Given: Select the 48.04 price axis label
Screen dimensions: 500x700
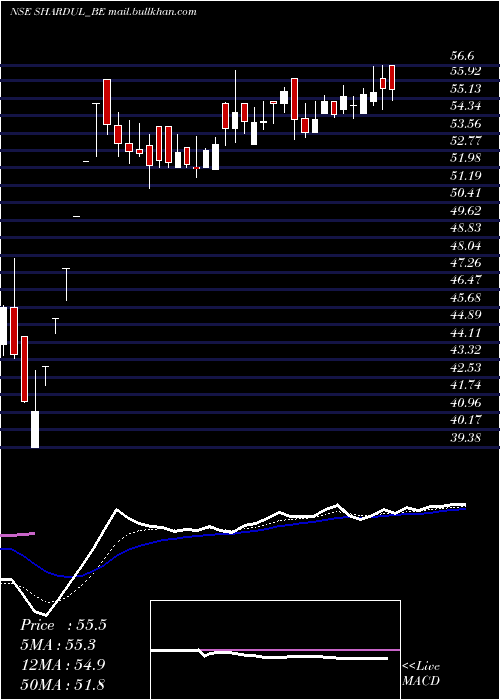Looking at the screenshot, I should (x=466, y=245).
